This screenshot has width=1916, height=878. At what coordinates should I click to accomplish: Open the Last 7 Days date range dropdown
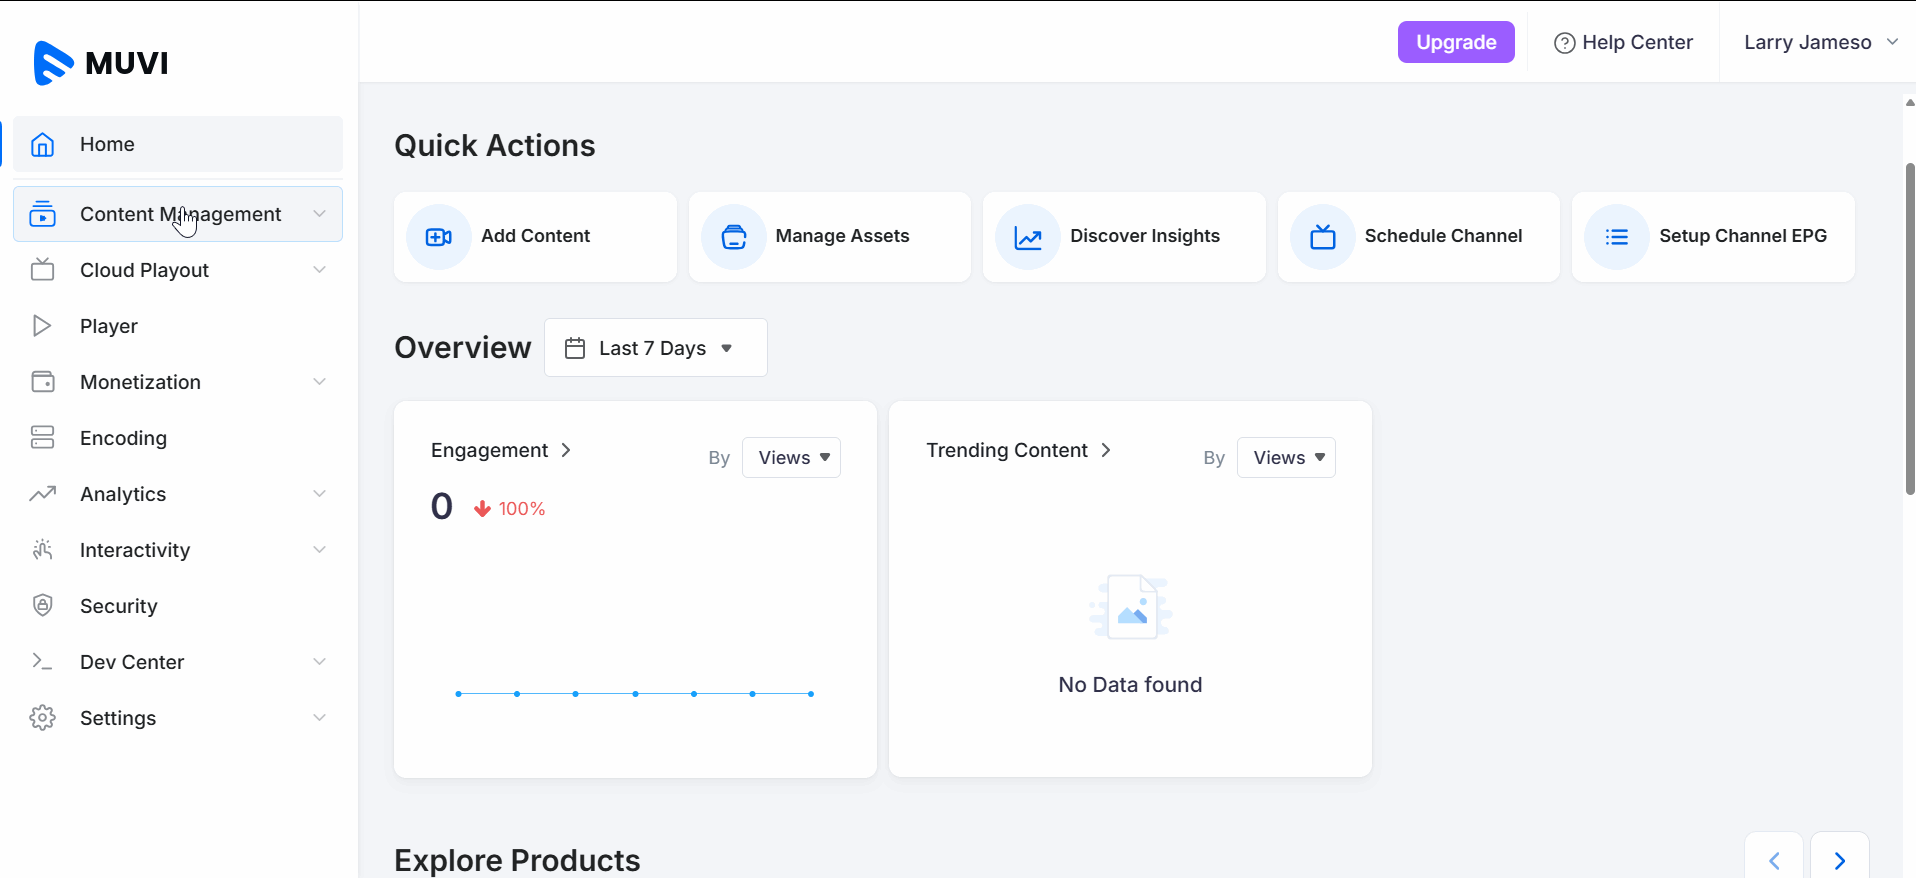point(655,348)
